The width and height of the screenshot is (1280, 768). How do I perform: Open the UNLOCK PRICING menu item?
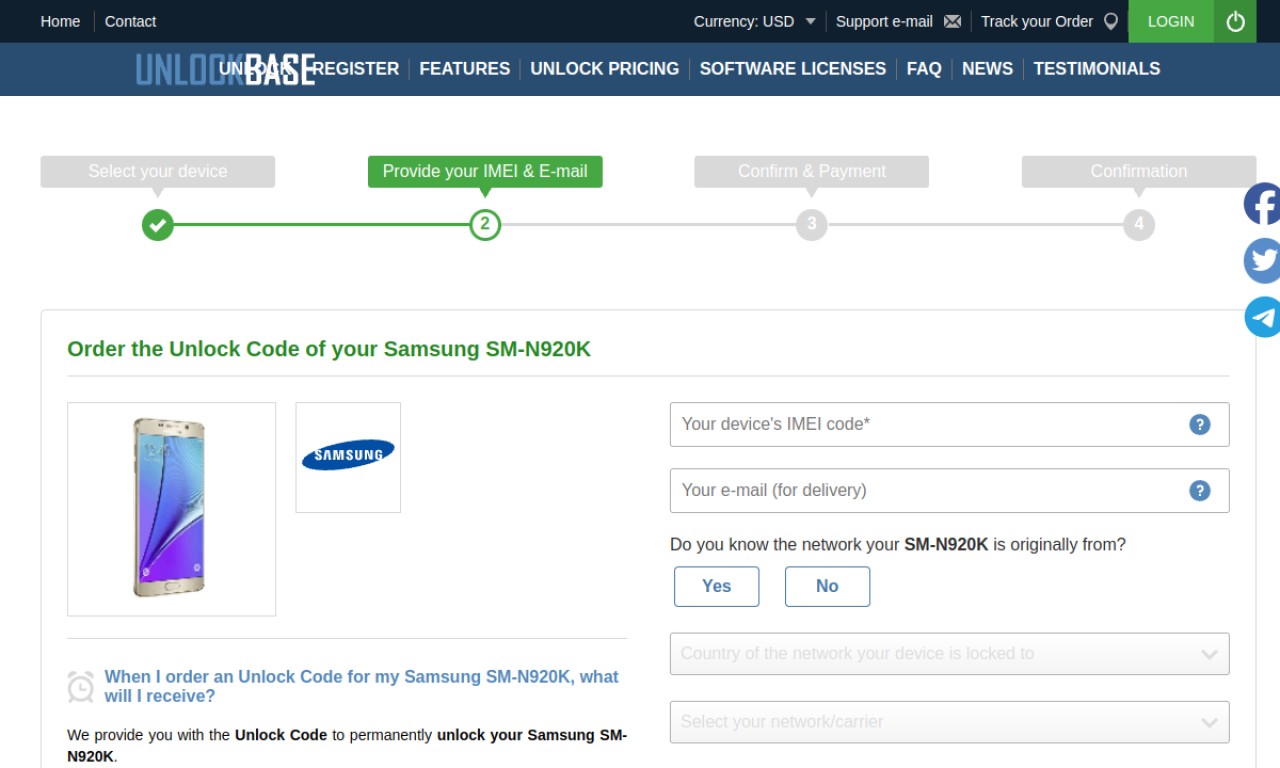click(604, 69)
